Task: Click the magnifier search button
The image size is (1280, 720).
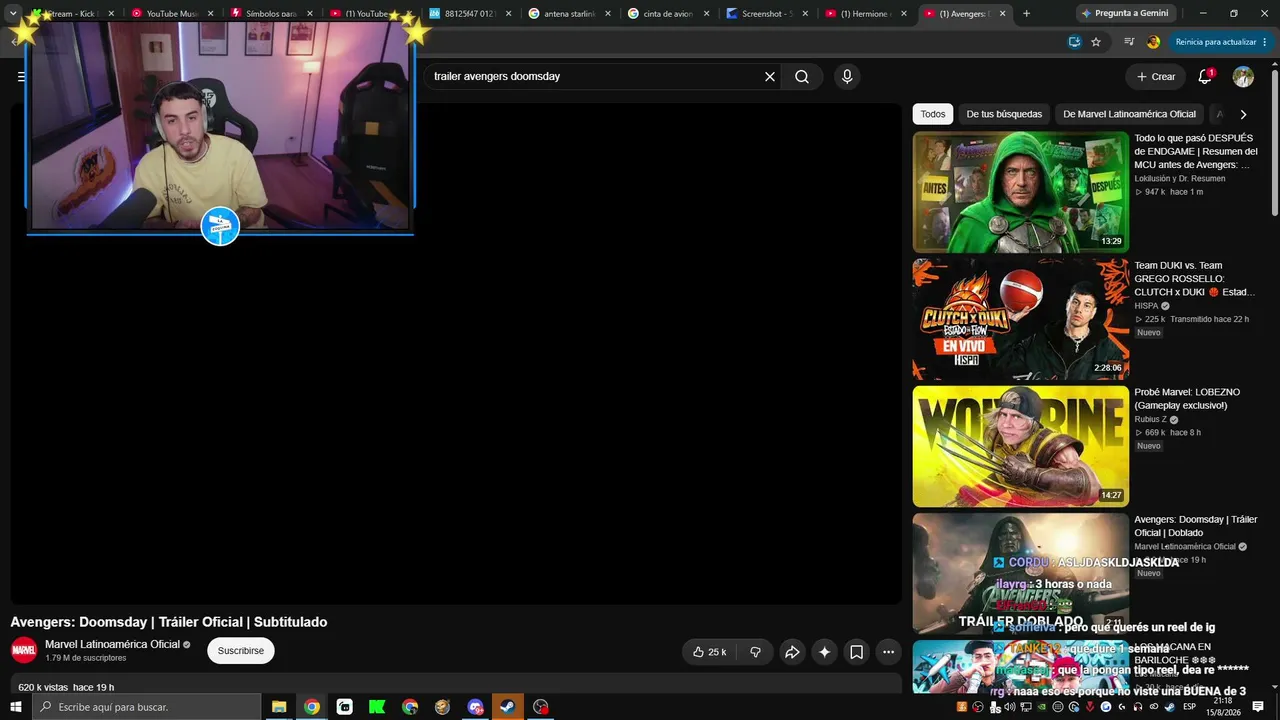Action: [x=802, y=77]
